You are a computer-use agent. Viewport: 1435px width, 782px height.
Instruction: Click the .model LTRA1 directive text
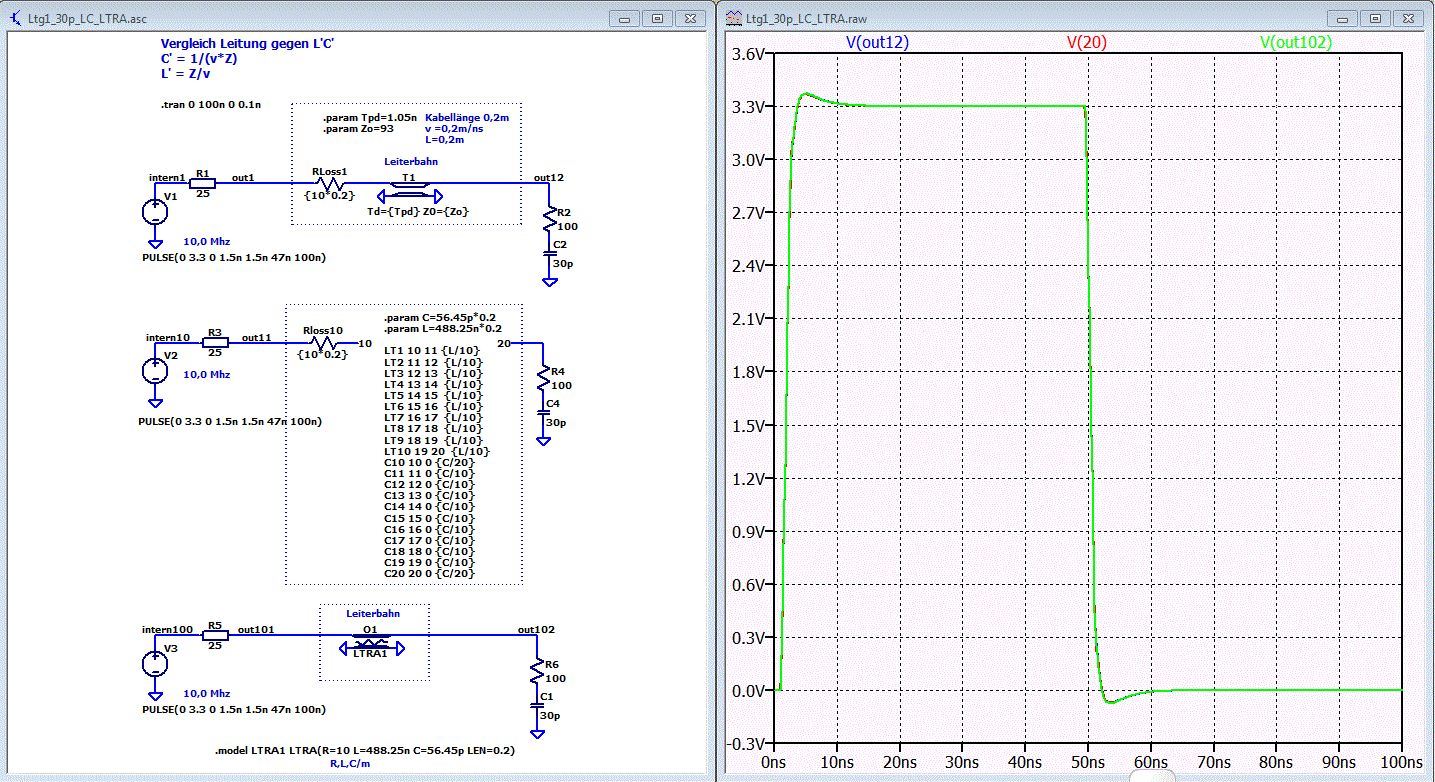(365, 750)
